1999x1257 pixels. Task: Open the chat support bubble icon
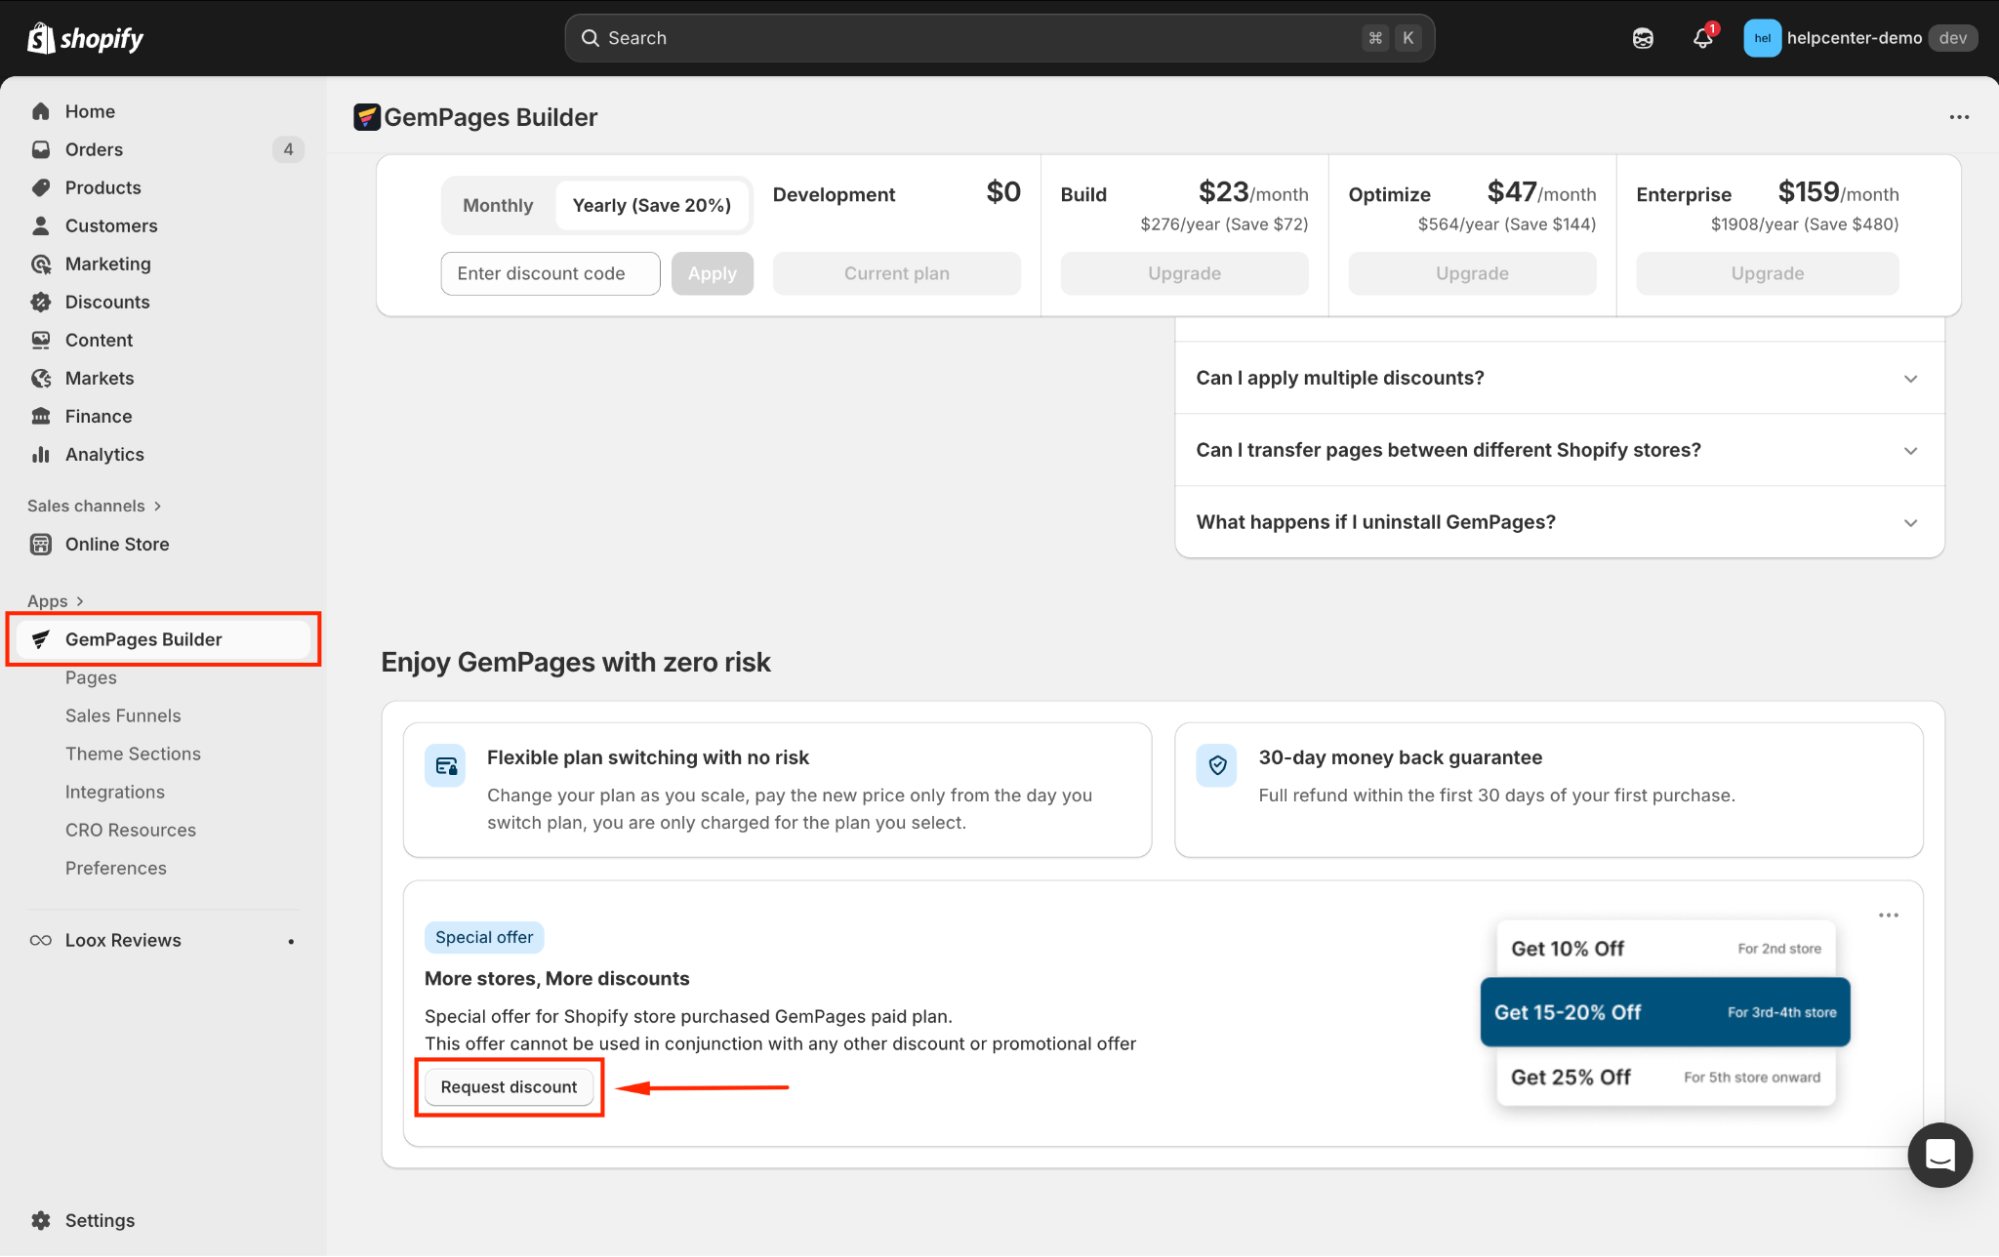point(1939,1154)
